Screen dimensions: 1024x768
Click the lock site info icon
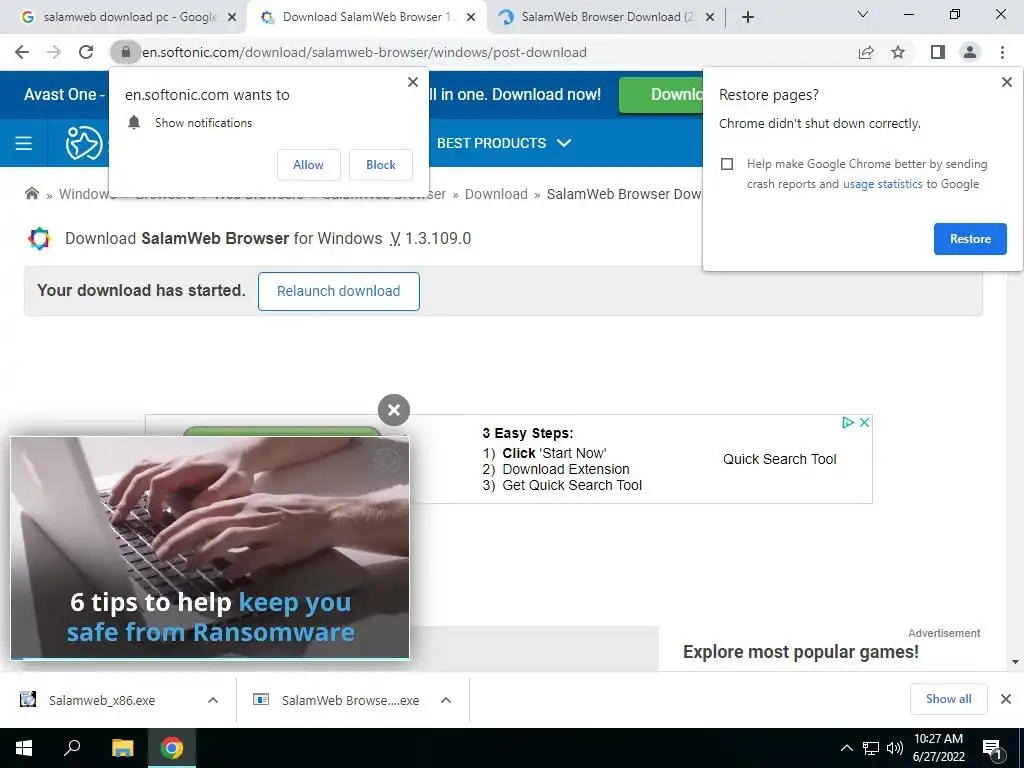pyautogui.click(x=125, y=52)
